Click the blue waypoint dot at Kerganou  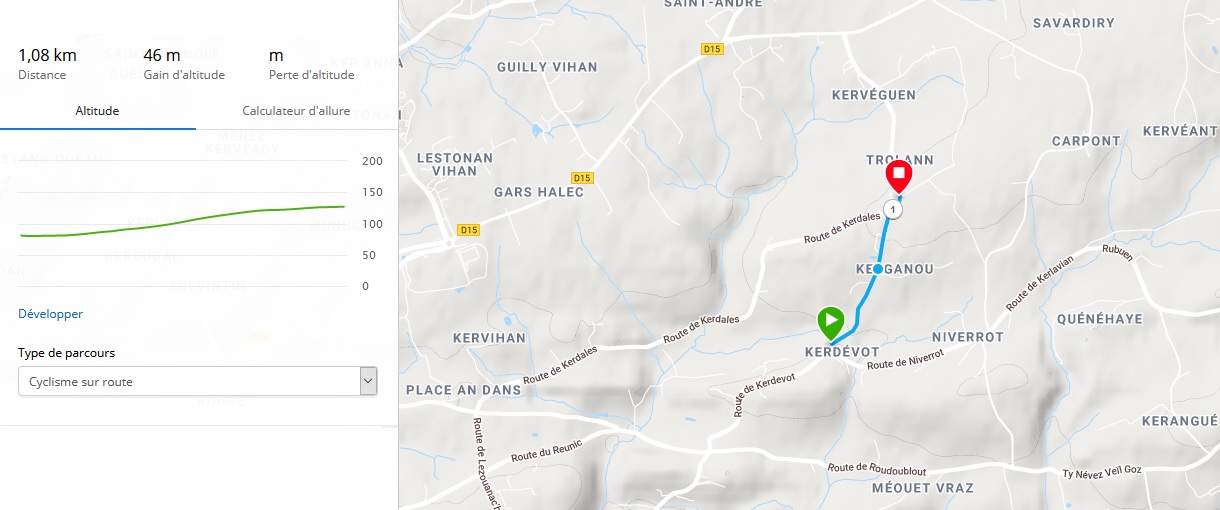click(x=877, y=269)
